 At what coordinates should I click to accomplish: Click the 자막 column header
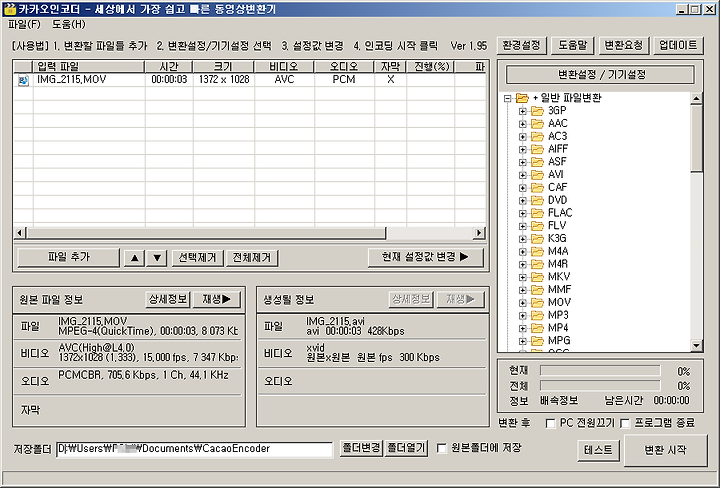pos(390,67)
